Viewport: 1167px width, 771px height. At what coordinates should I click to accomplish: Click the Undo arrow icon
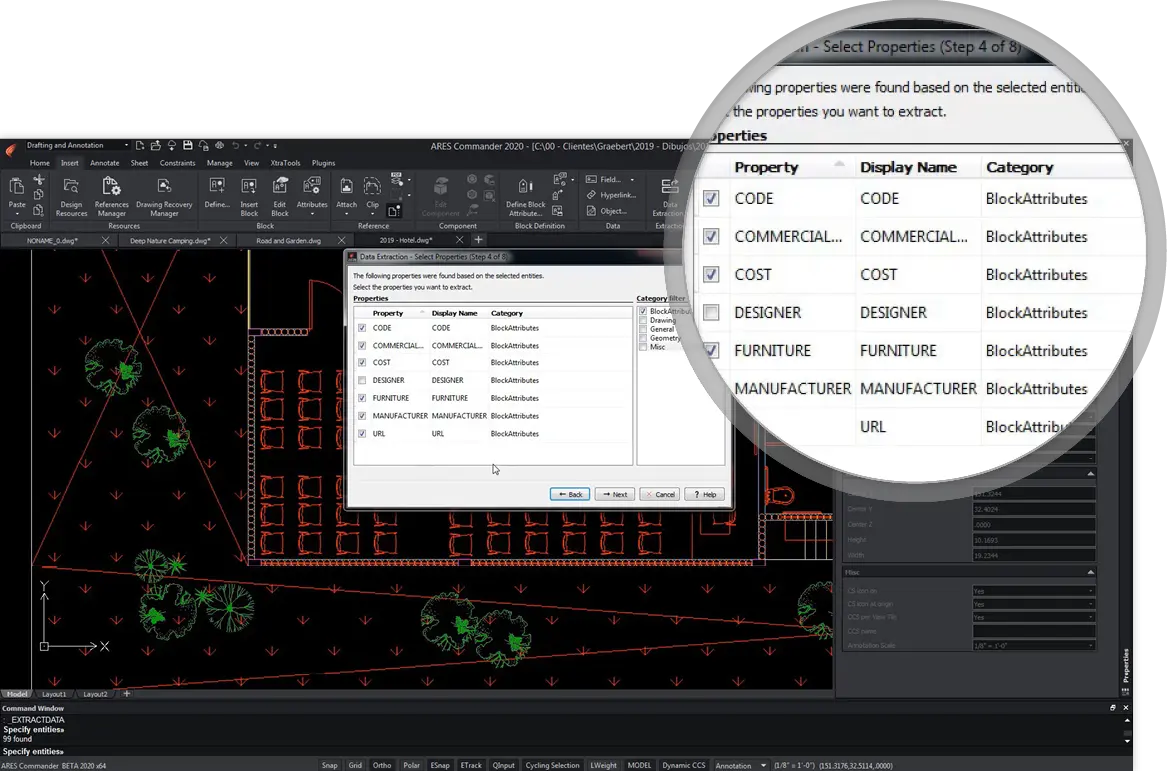(x=235, y=146)
